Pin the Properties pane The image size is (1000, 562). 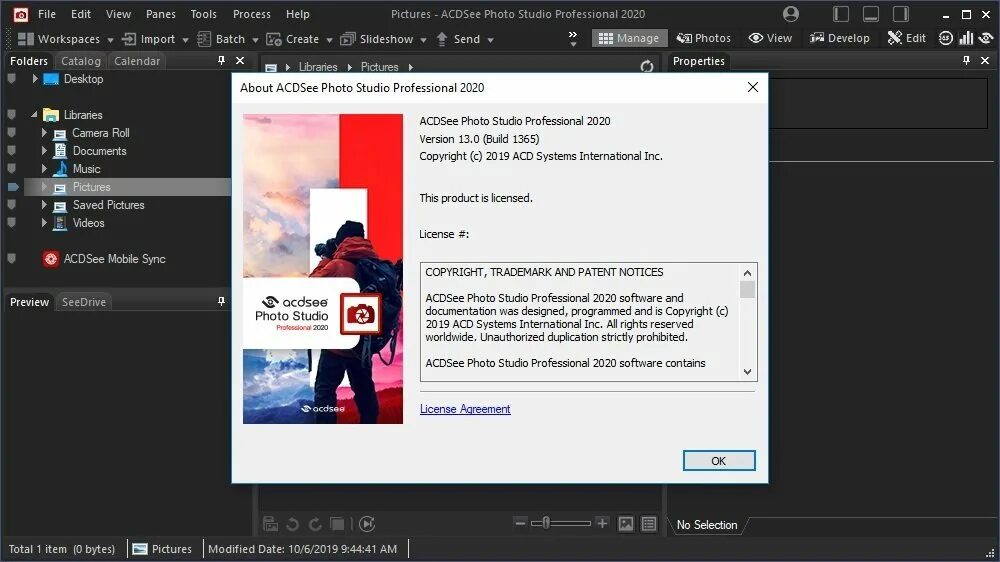pos(966,60)
